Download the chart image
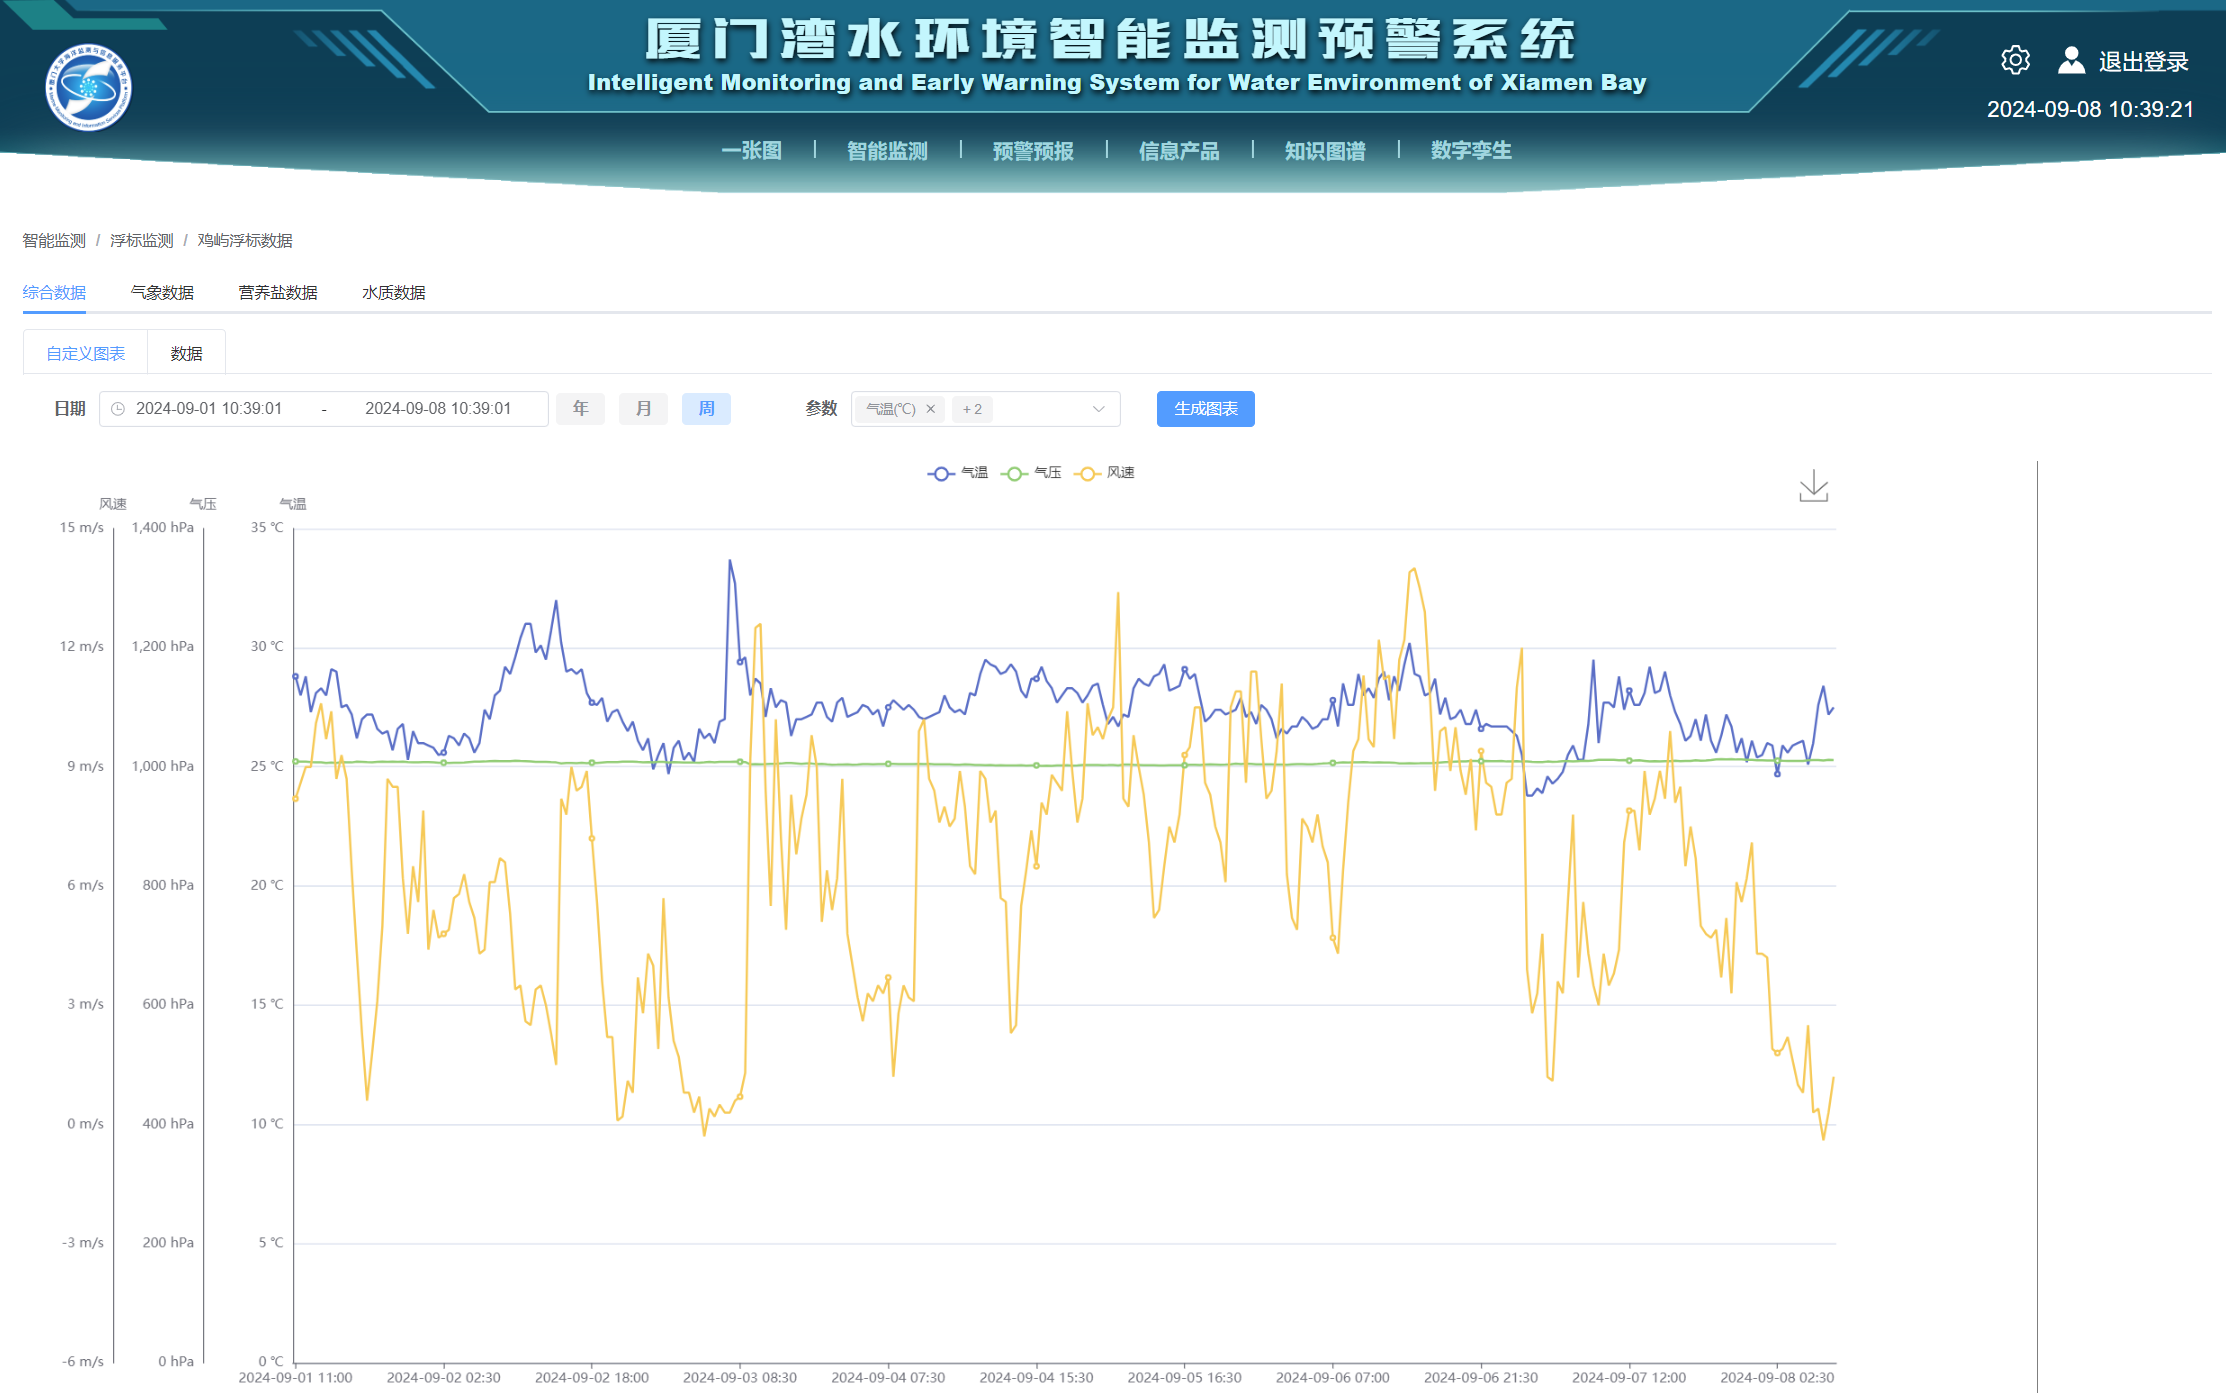 point(1813,487)
